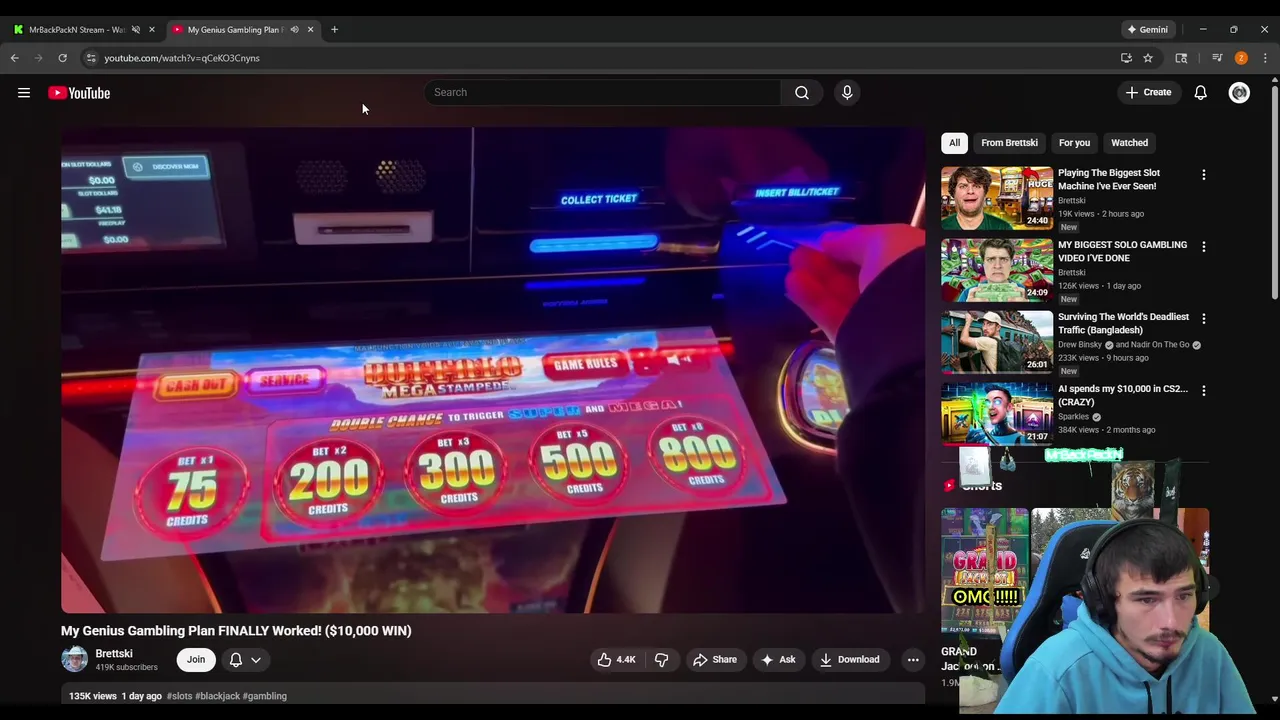
Task: Open thumbnail 'MY BIGGEST SOLO GAMBLING VIDEO'
Action: click(x=997, y=270)
